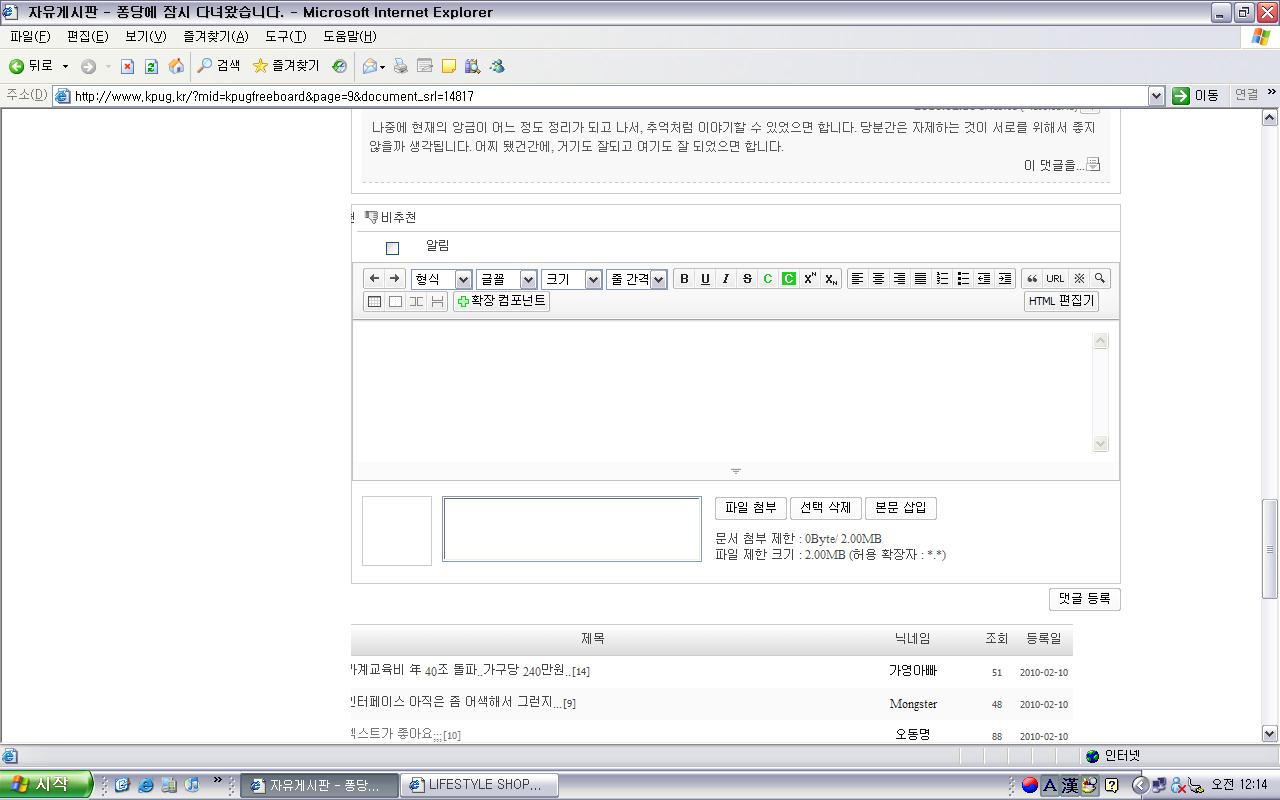The height and width of the screenshot is (800, 1280).
Task: Insert a numbered list in the editor
Action: coord(942,279)
